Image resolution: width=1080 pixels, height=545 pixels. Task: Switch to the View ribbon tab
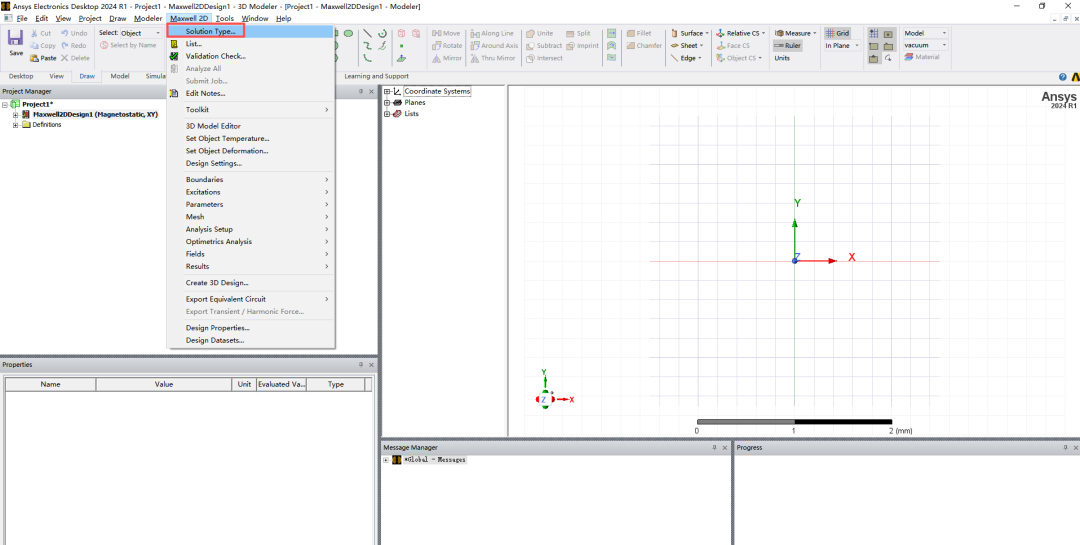[x=57, y=76]
